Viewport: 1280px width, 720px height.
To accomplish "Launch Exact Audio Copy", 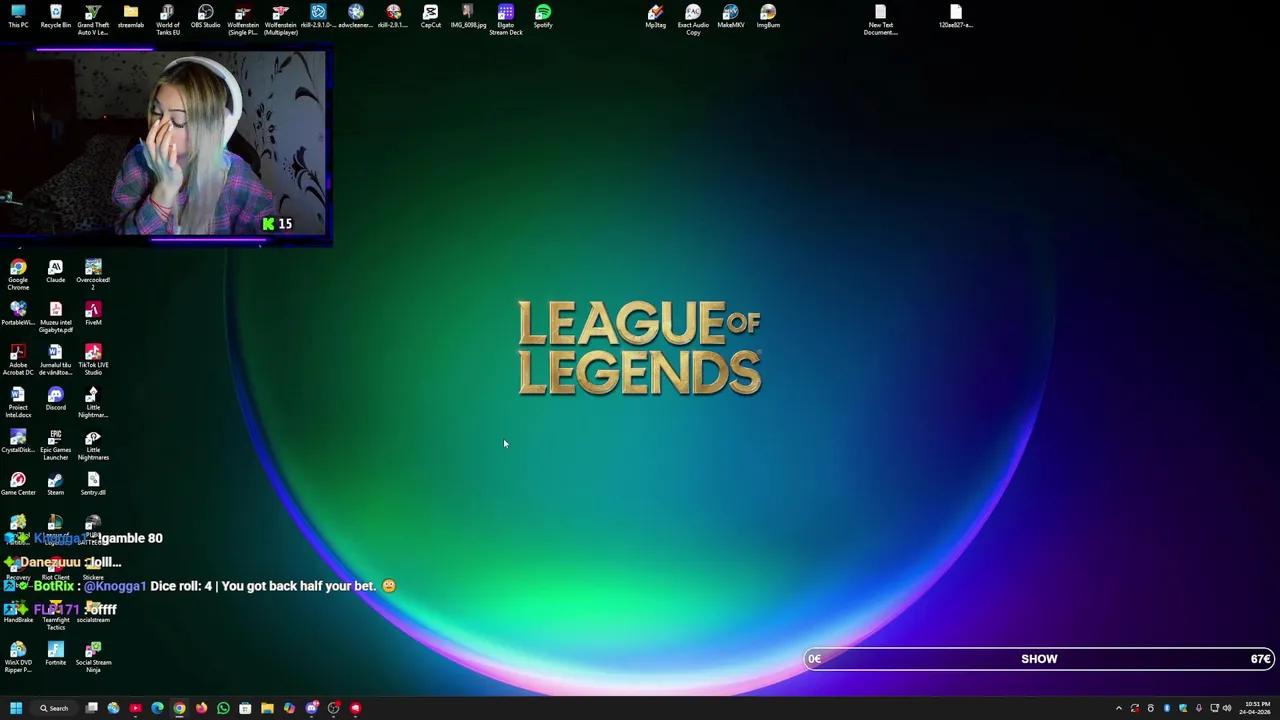I will click(x=693, y=19).
